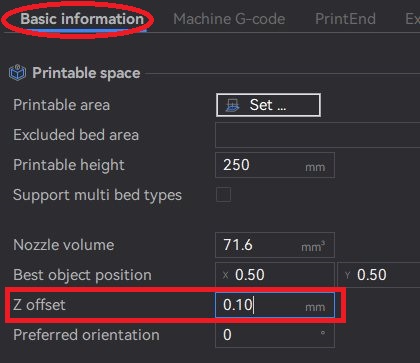Click the Printable space cube icon

pyautogui.click(x=17, y=73)
